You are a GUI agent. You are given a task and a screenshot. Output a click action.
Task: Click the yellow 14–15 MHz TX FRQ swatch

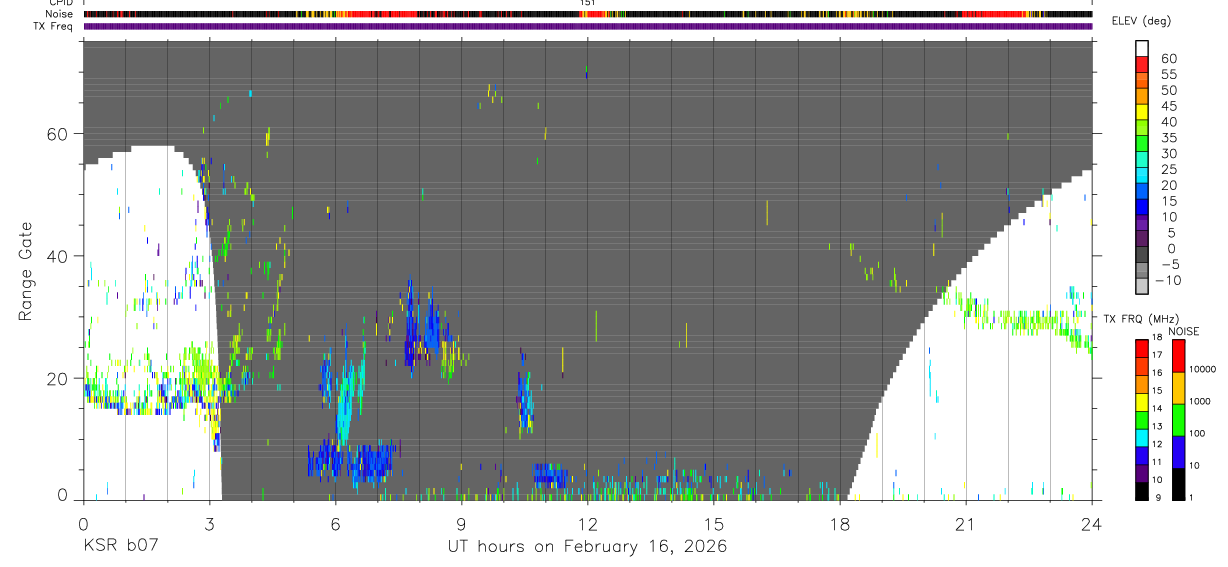1142,400
